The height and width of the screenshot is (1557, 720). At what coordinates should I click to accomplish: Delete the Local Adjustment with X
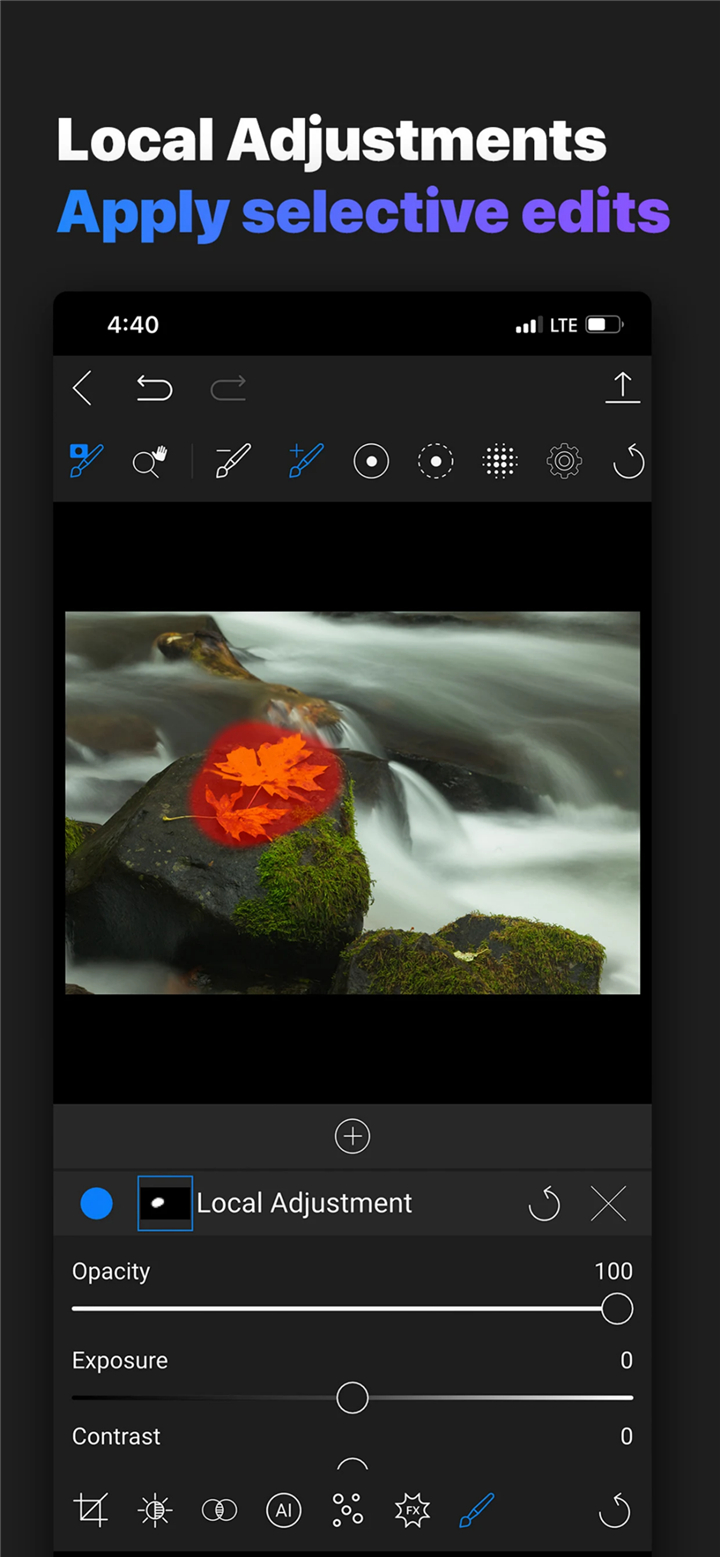608,1204
